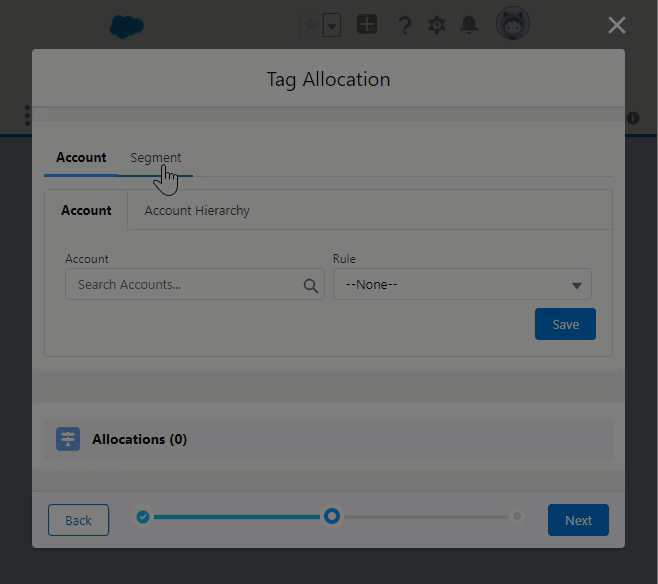
Task: Open the setup gear icon
Action: click(436, 25)
